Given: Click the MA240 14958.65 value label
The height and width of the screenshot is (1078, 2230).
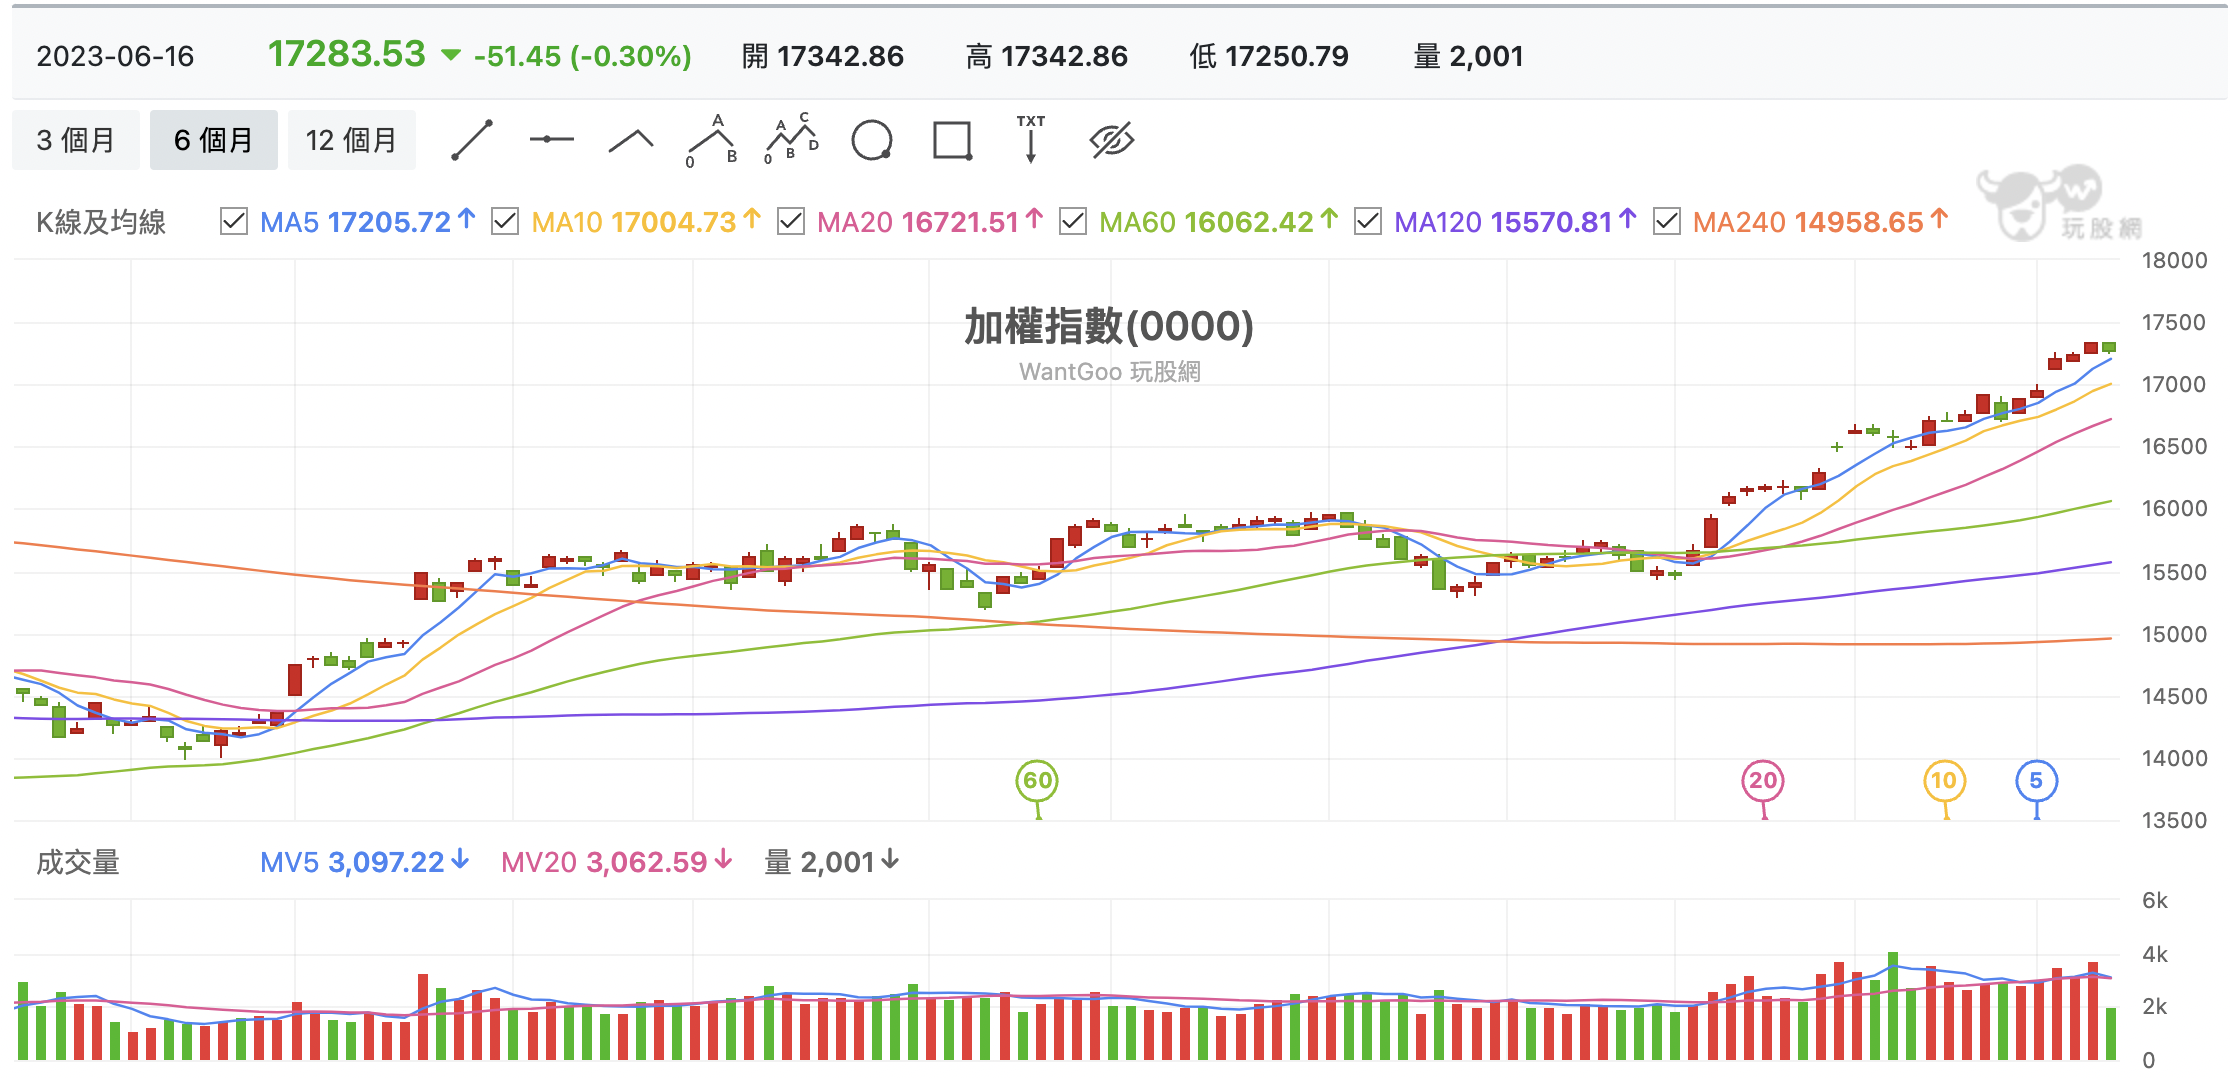Looking at the screenshot, I should pos(1820,222).
